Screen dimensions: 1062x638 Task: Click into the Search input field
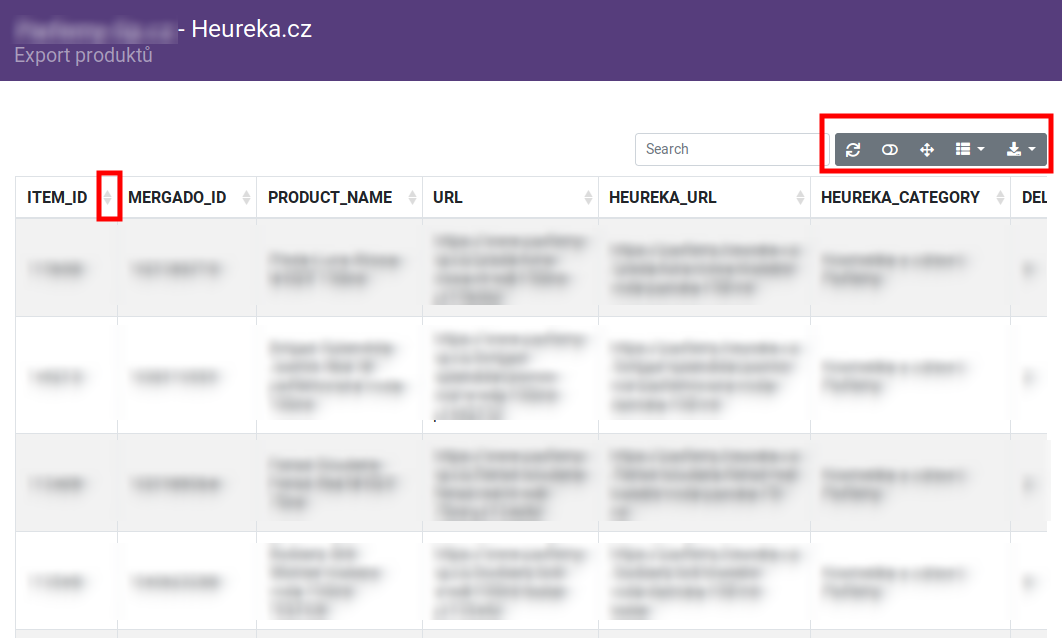coord(731,149)
